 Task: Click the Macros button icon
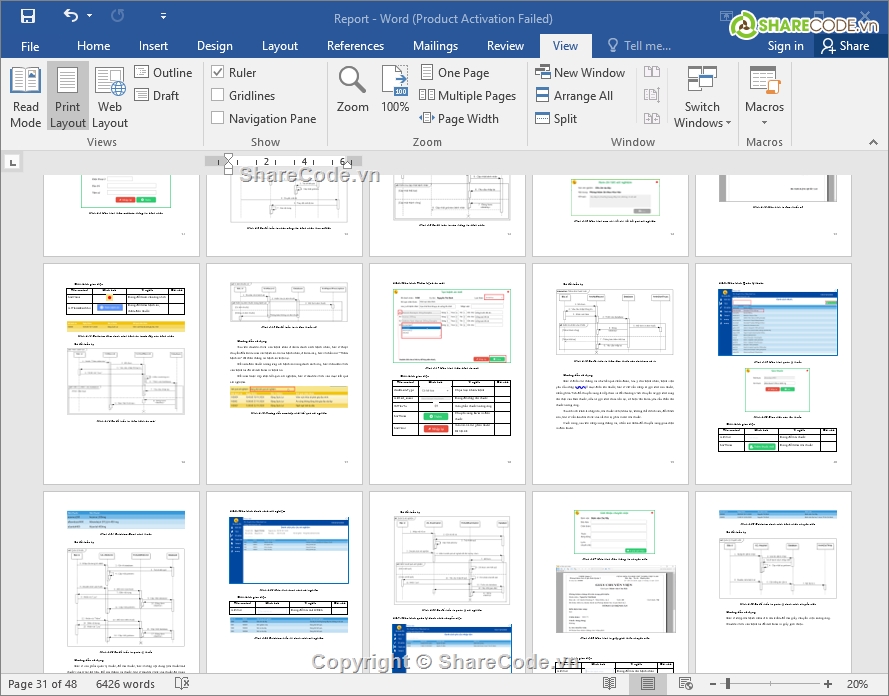pos(764,80)
